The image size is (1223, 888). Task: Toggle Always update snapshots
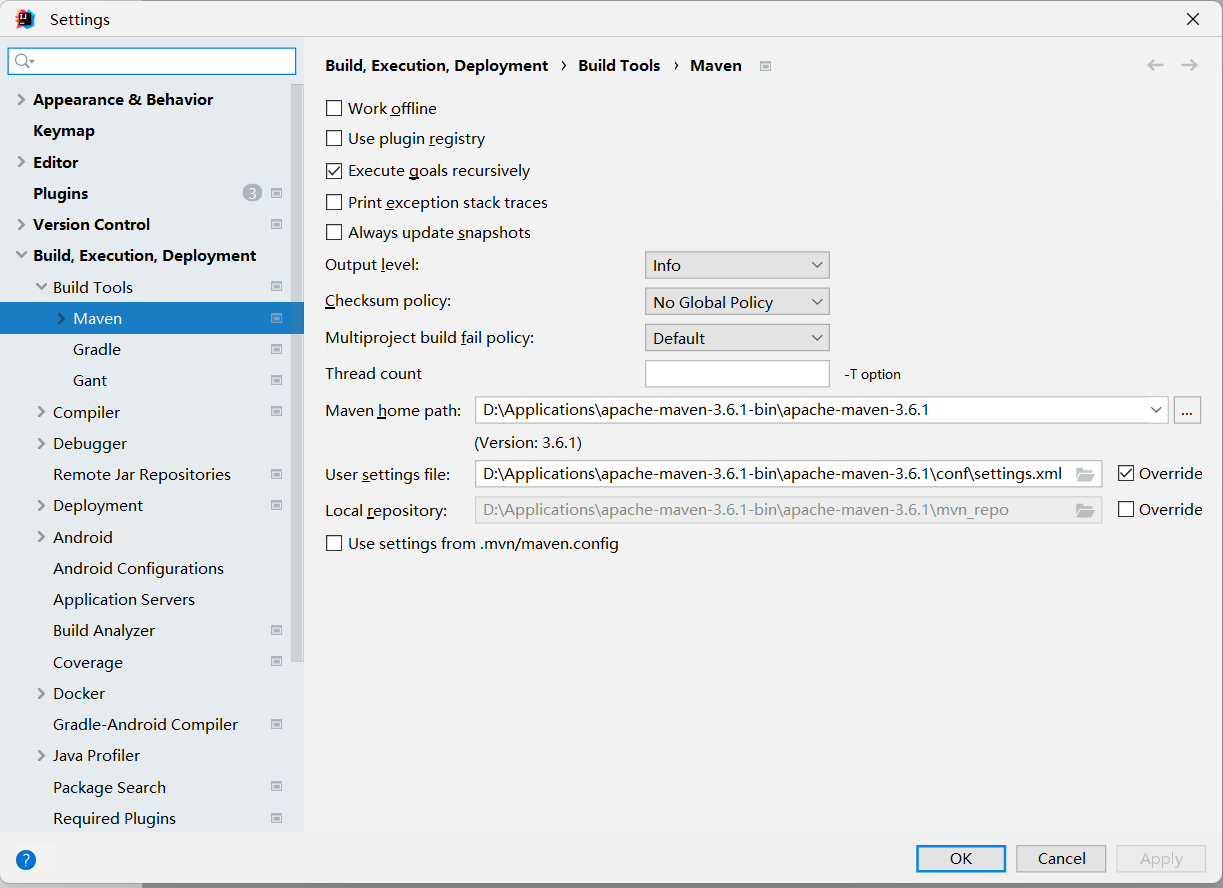point(334,233)
